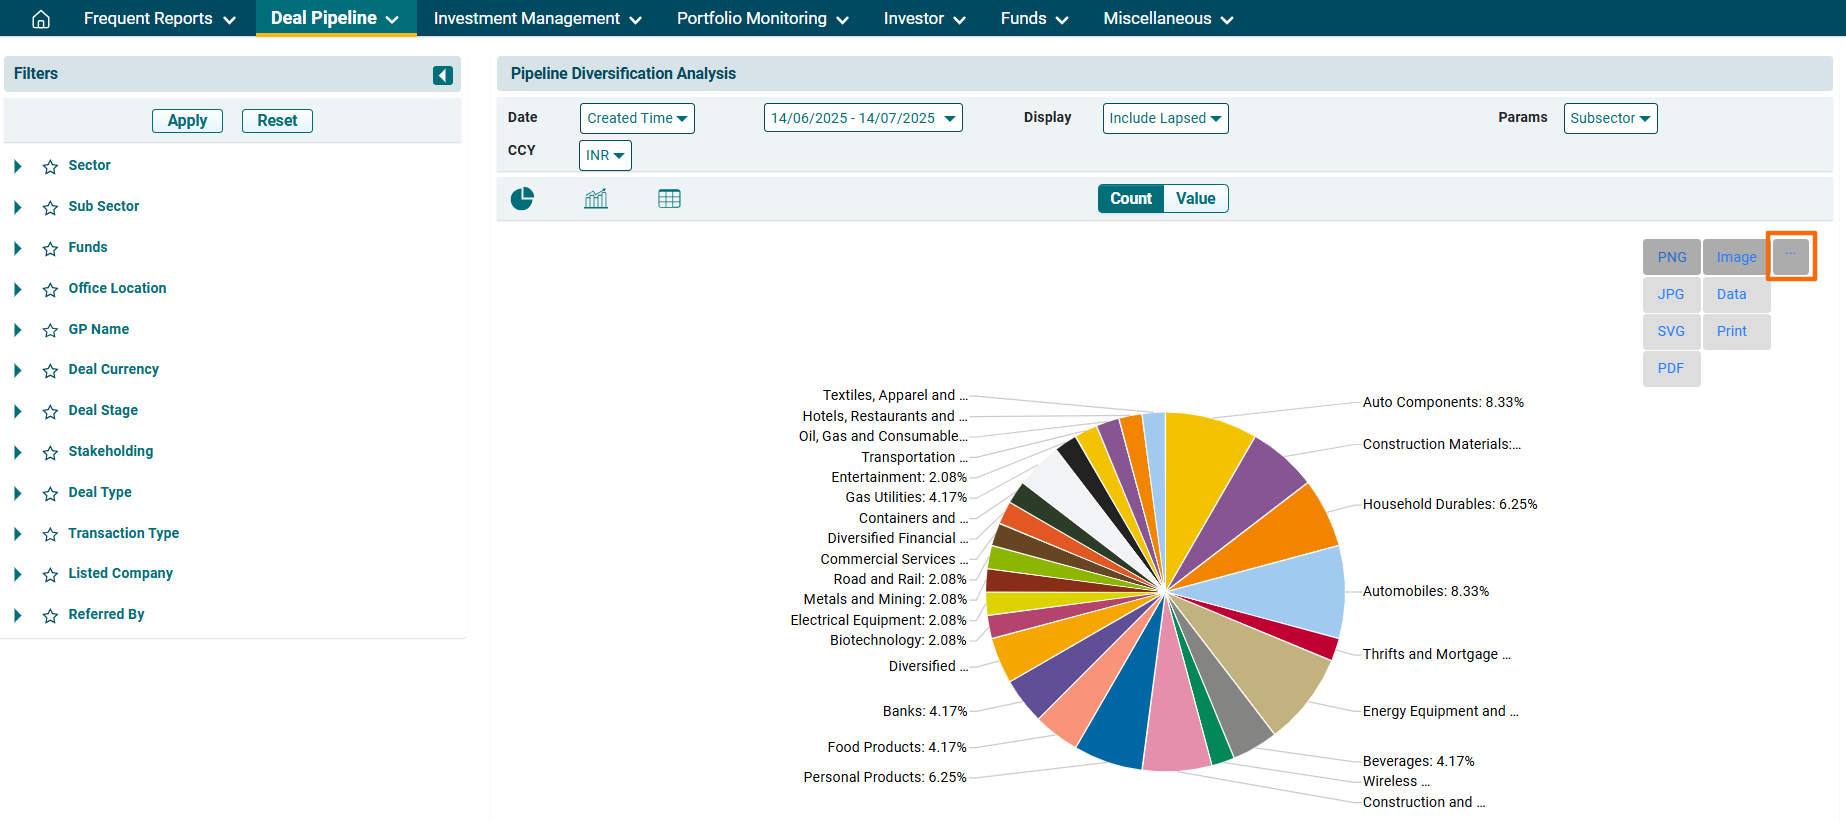Screen dimensions: 1846x821
Task: Switch to the table grid view
Action: [669, 199]
